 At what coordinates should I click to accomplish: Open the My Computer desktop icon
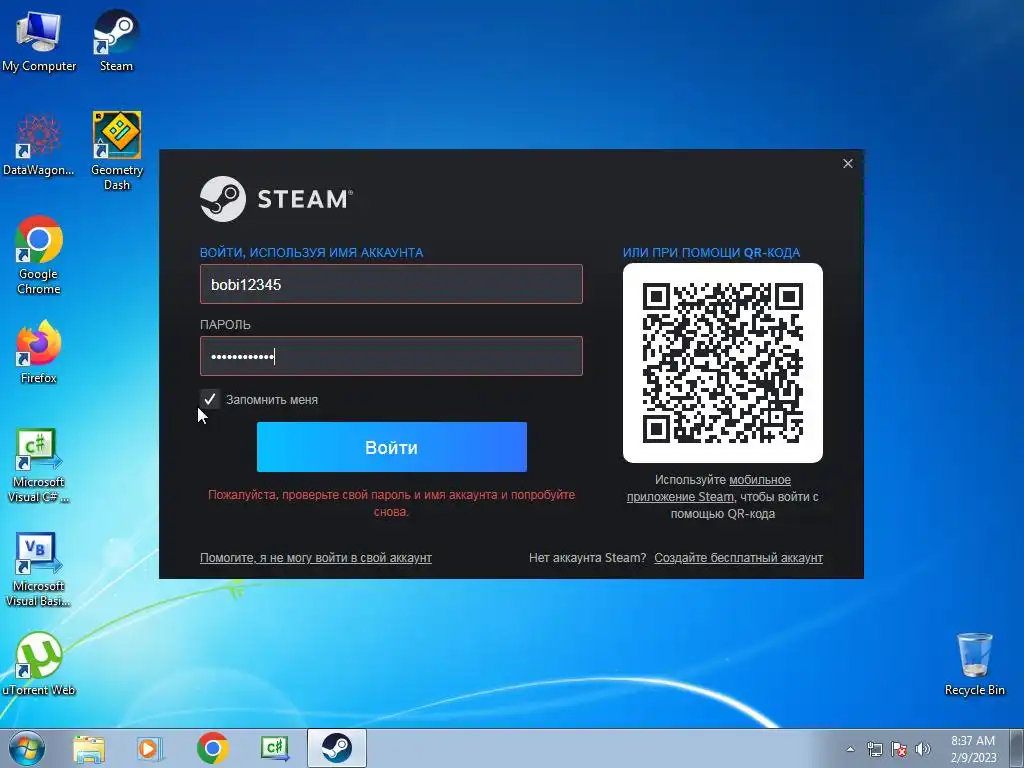point(39,42)
